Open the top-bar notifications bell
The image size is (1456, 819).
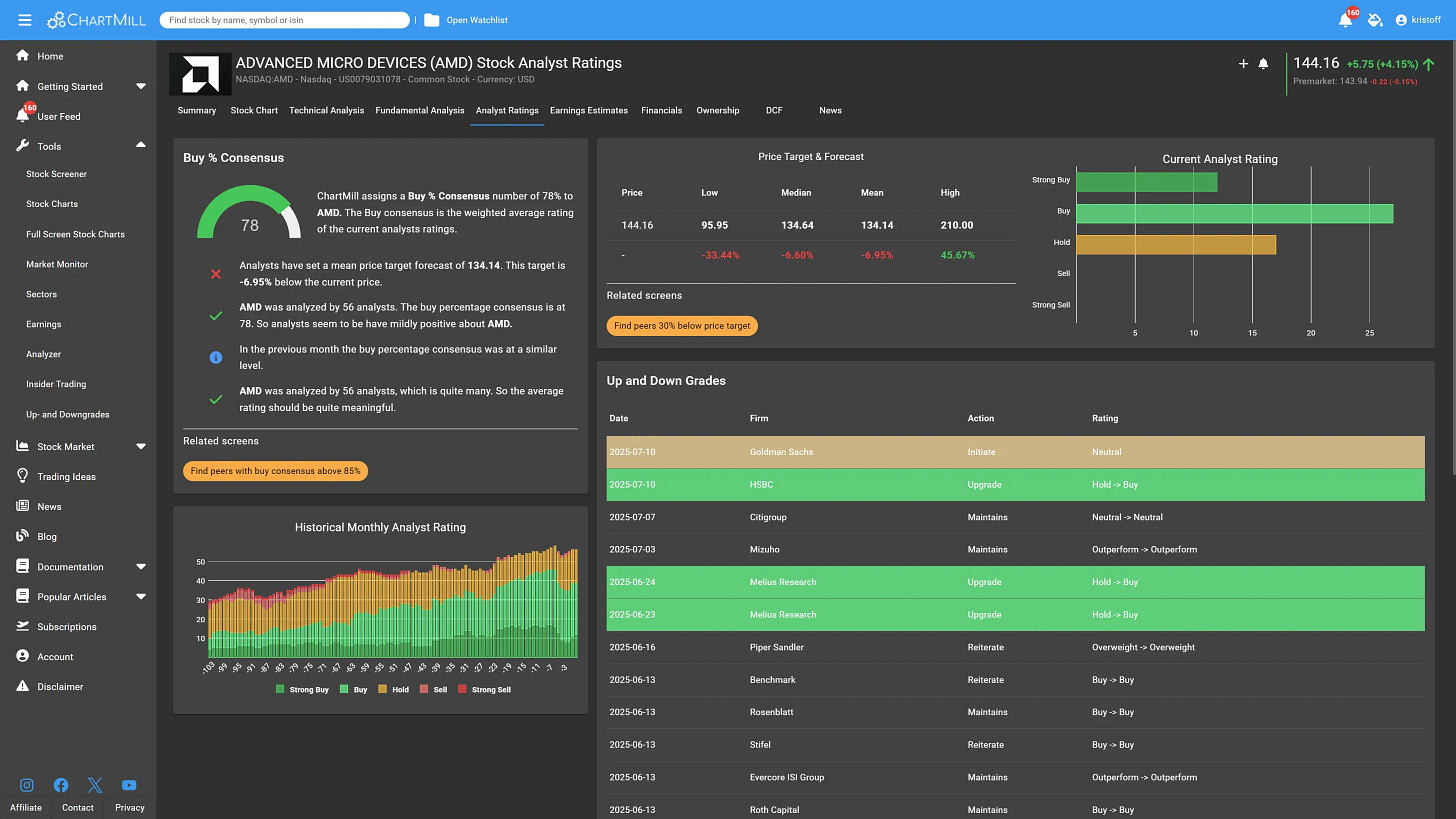pyautogui.click(x=1346, y=20)
